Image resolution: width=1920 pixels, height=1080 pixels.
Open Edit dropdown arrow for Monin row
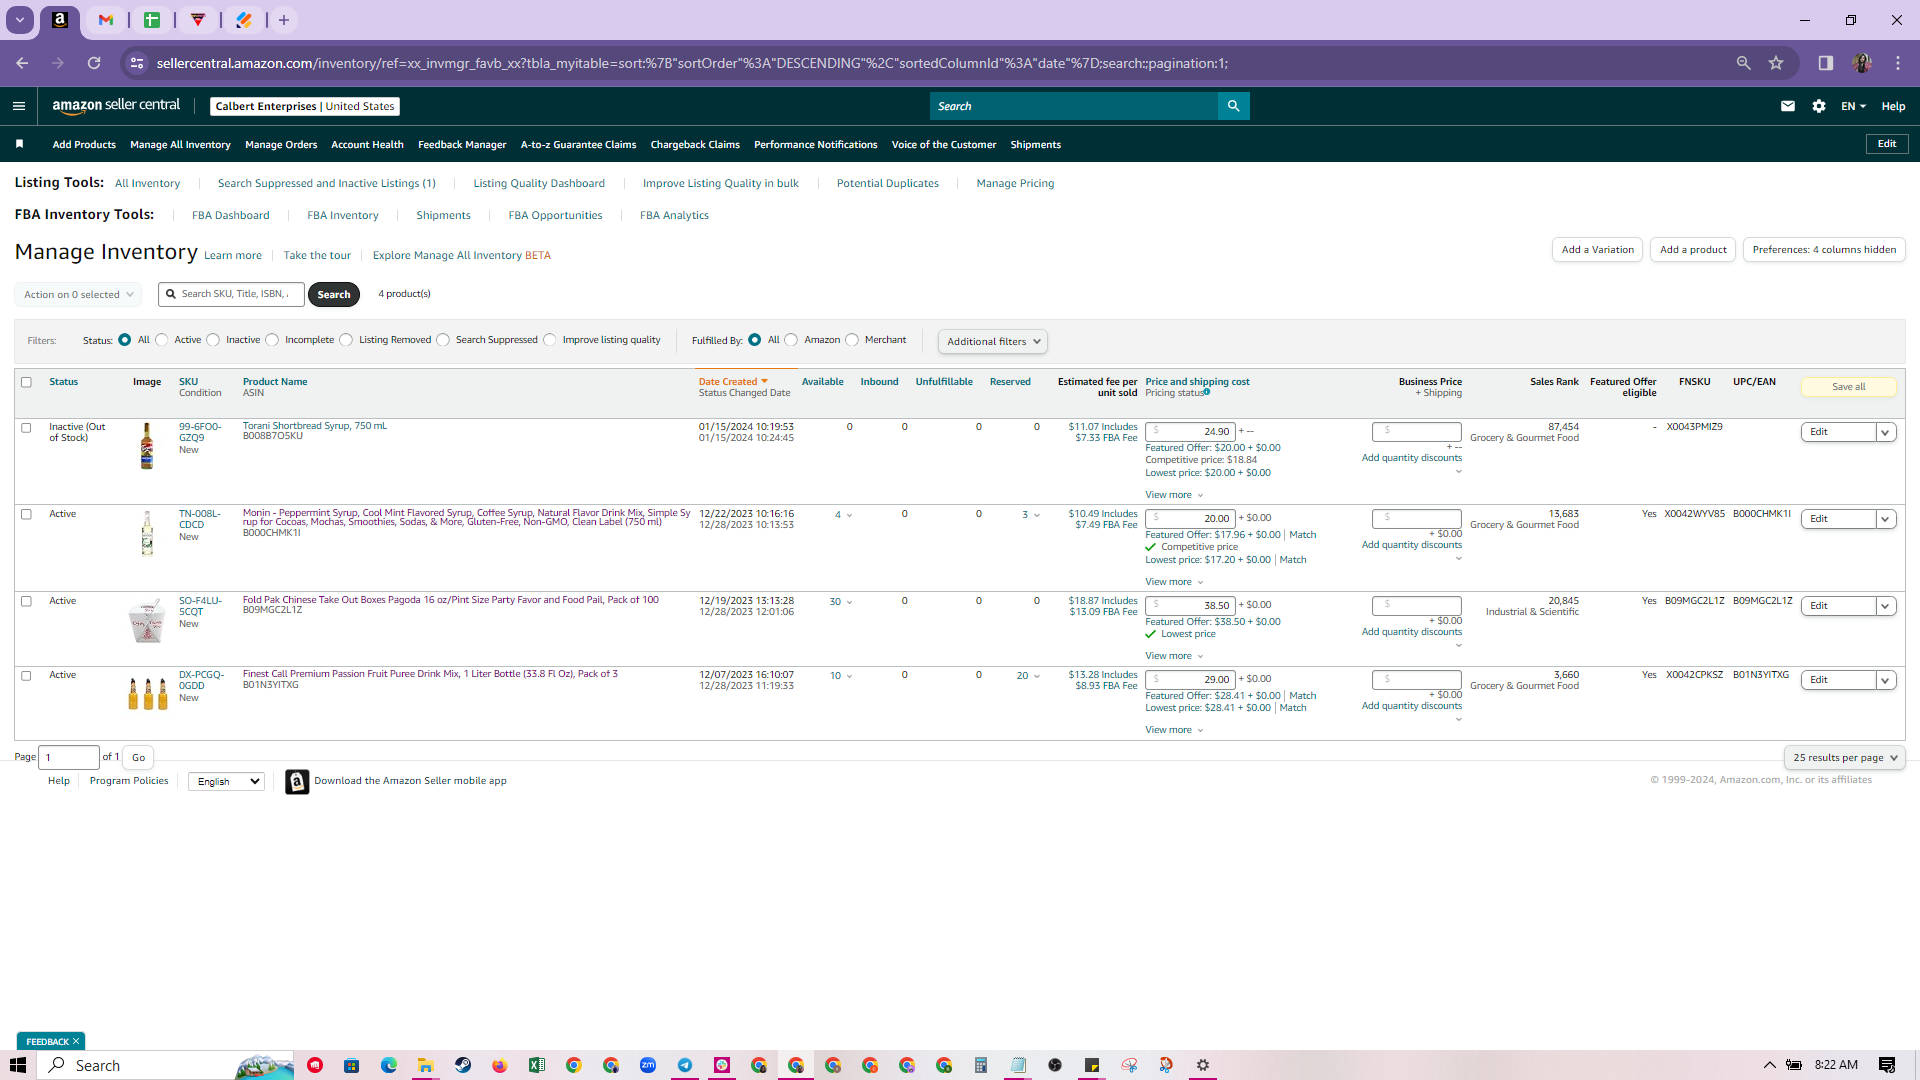pyautogui.click(x=1885, y=520)
